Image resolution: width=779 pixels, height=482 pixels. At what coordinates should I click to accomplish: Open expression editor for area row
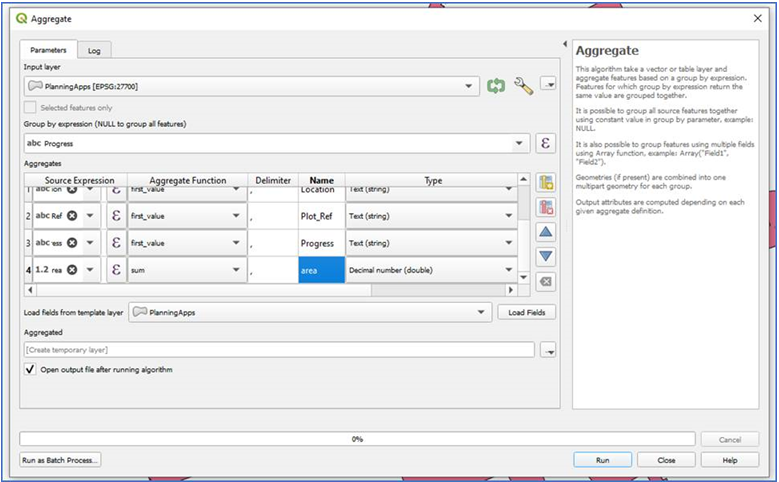click(x=116, y=270)
